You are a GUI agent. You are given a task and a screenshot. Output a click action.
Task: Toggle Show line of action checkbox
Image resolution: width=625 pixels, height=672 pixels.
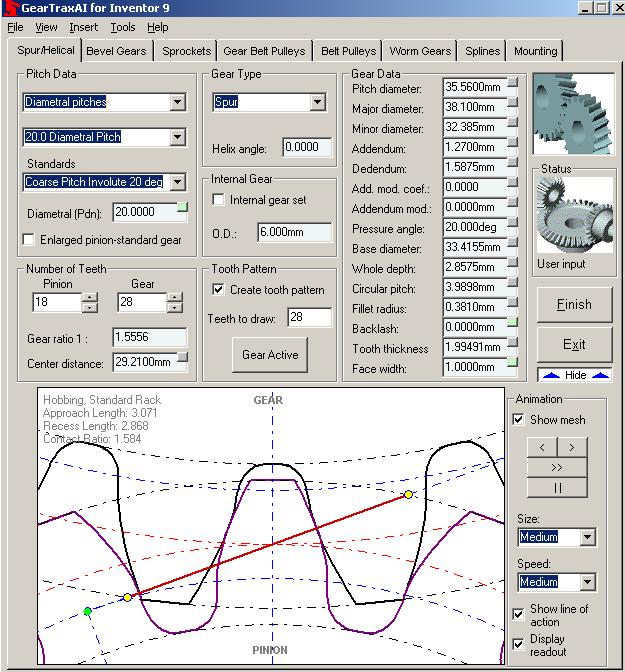tap(518, 614)
